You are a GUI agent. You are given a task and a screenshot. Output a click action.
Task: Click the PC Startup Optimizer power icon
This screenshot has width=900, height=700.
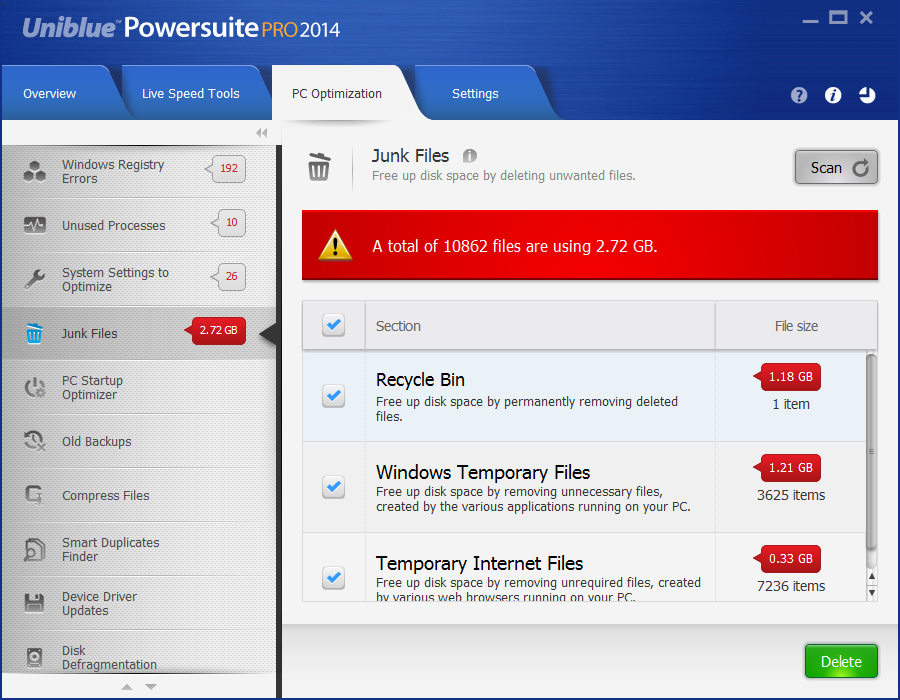[x=34, y=387]
